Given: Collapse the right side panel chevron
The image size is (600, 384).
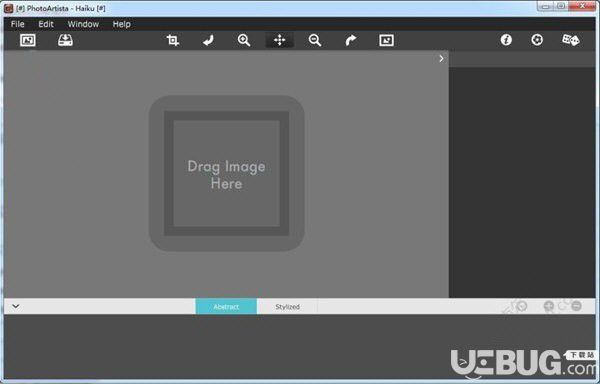Looking at the screenshot, I should click(x=441, y=59).
